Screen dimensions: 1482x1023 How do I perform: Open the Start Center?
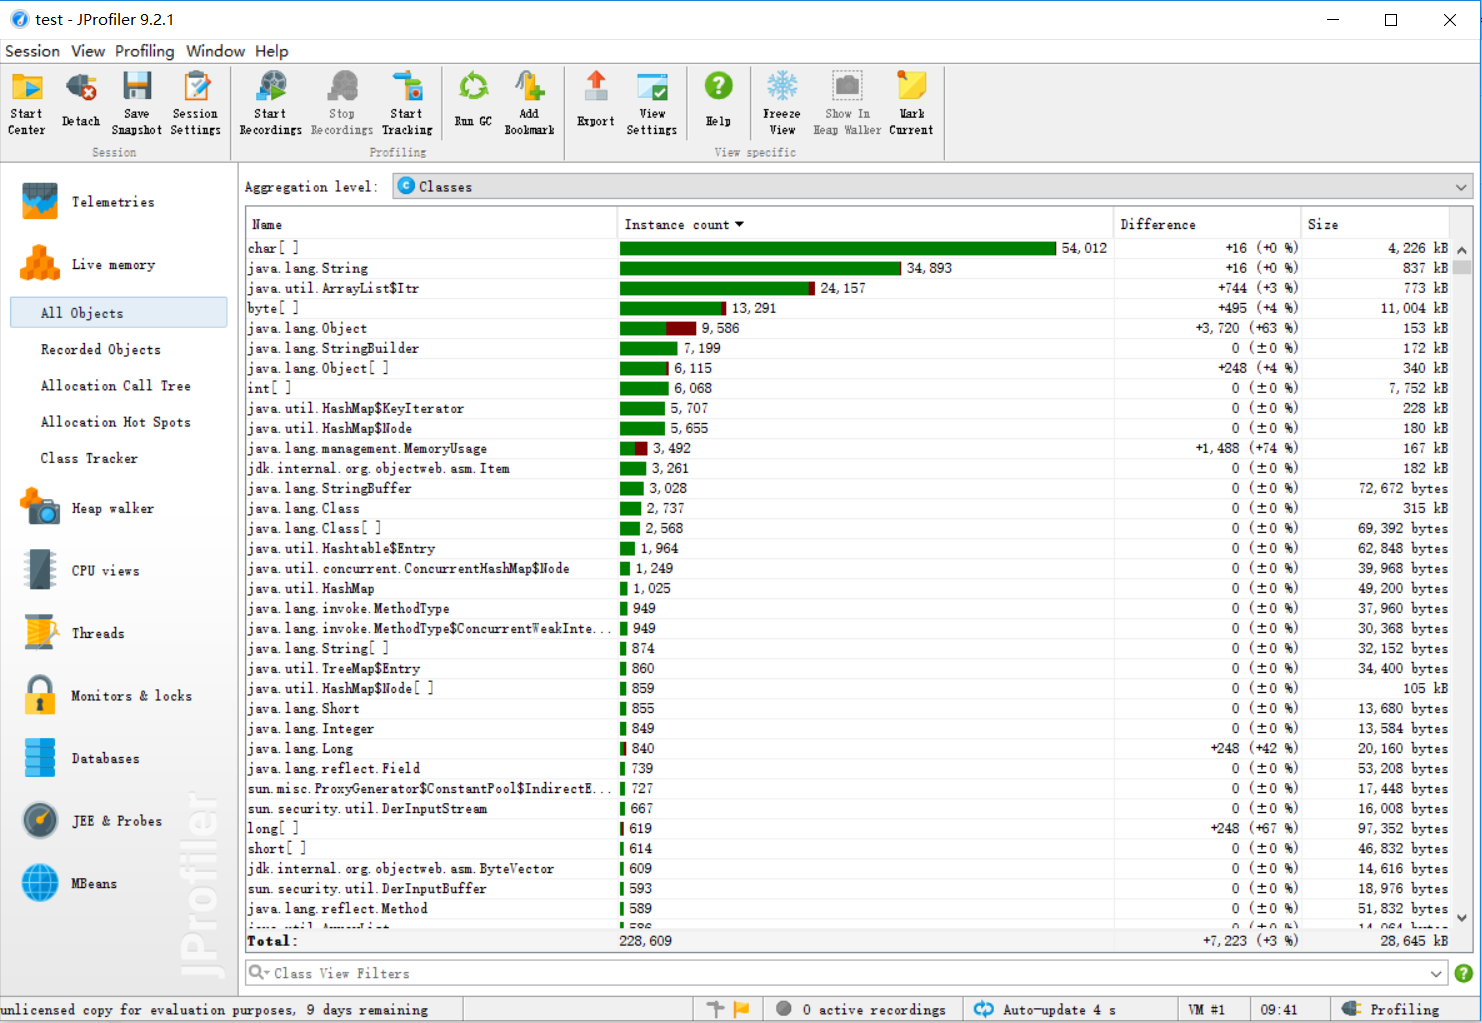pos(27,103)
